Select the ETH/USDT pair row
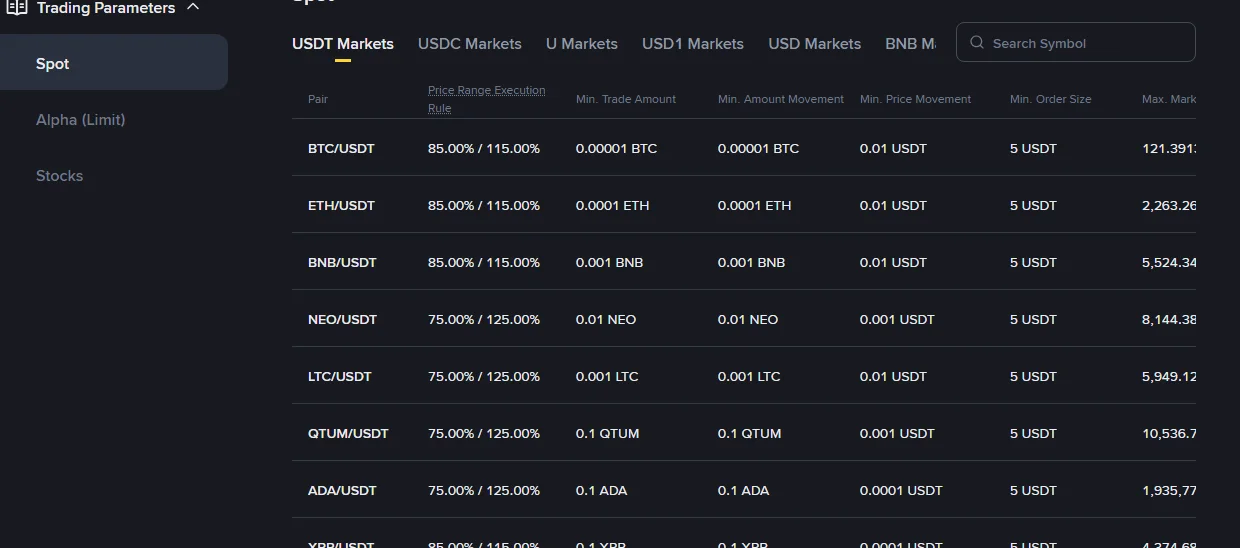 [744, 205]
